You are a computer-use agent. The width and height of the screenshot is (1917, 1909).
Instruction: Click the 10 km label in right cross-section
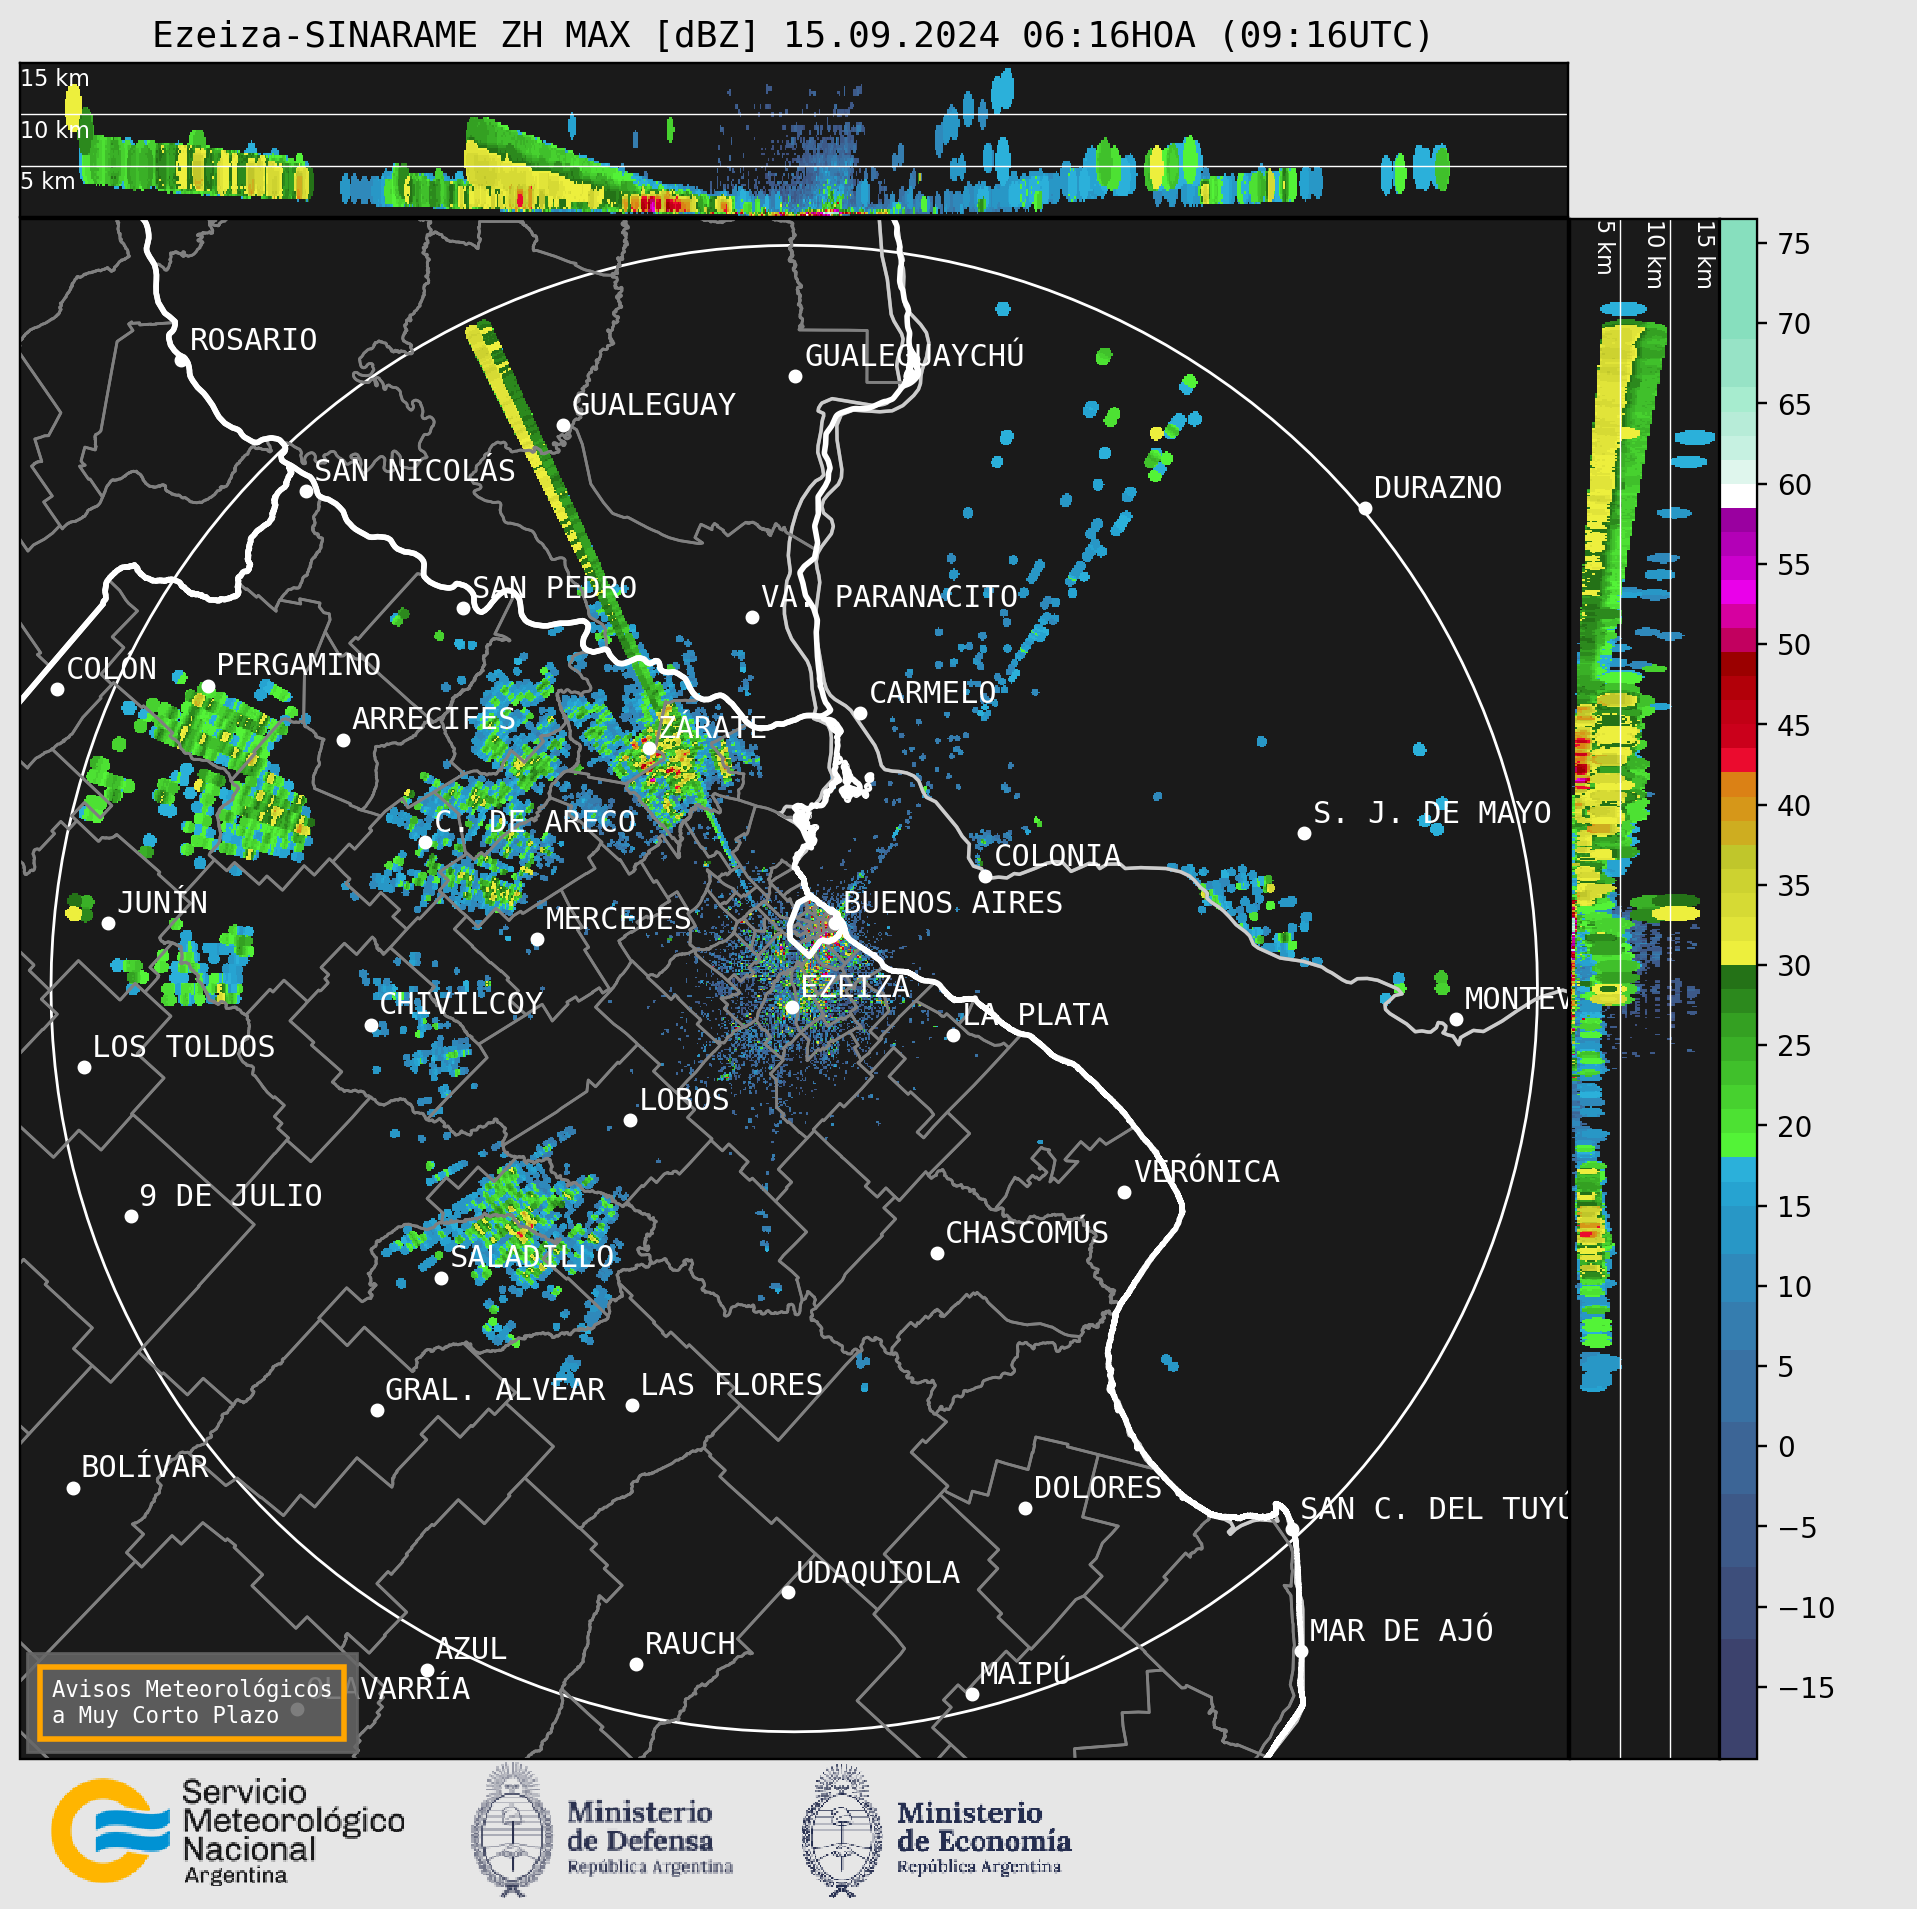tap(1655, 255)
